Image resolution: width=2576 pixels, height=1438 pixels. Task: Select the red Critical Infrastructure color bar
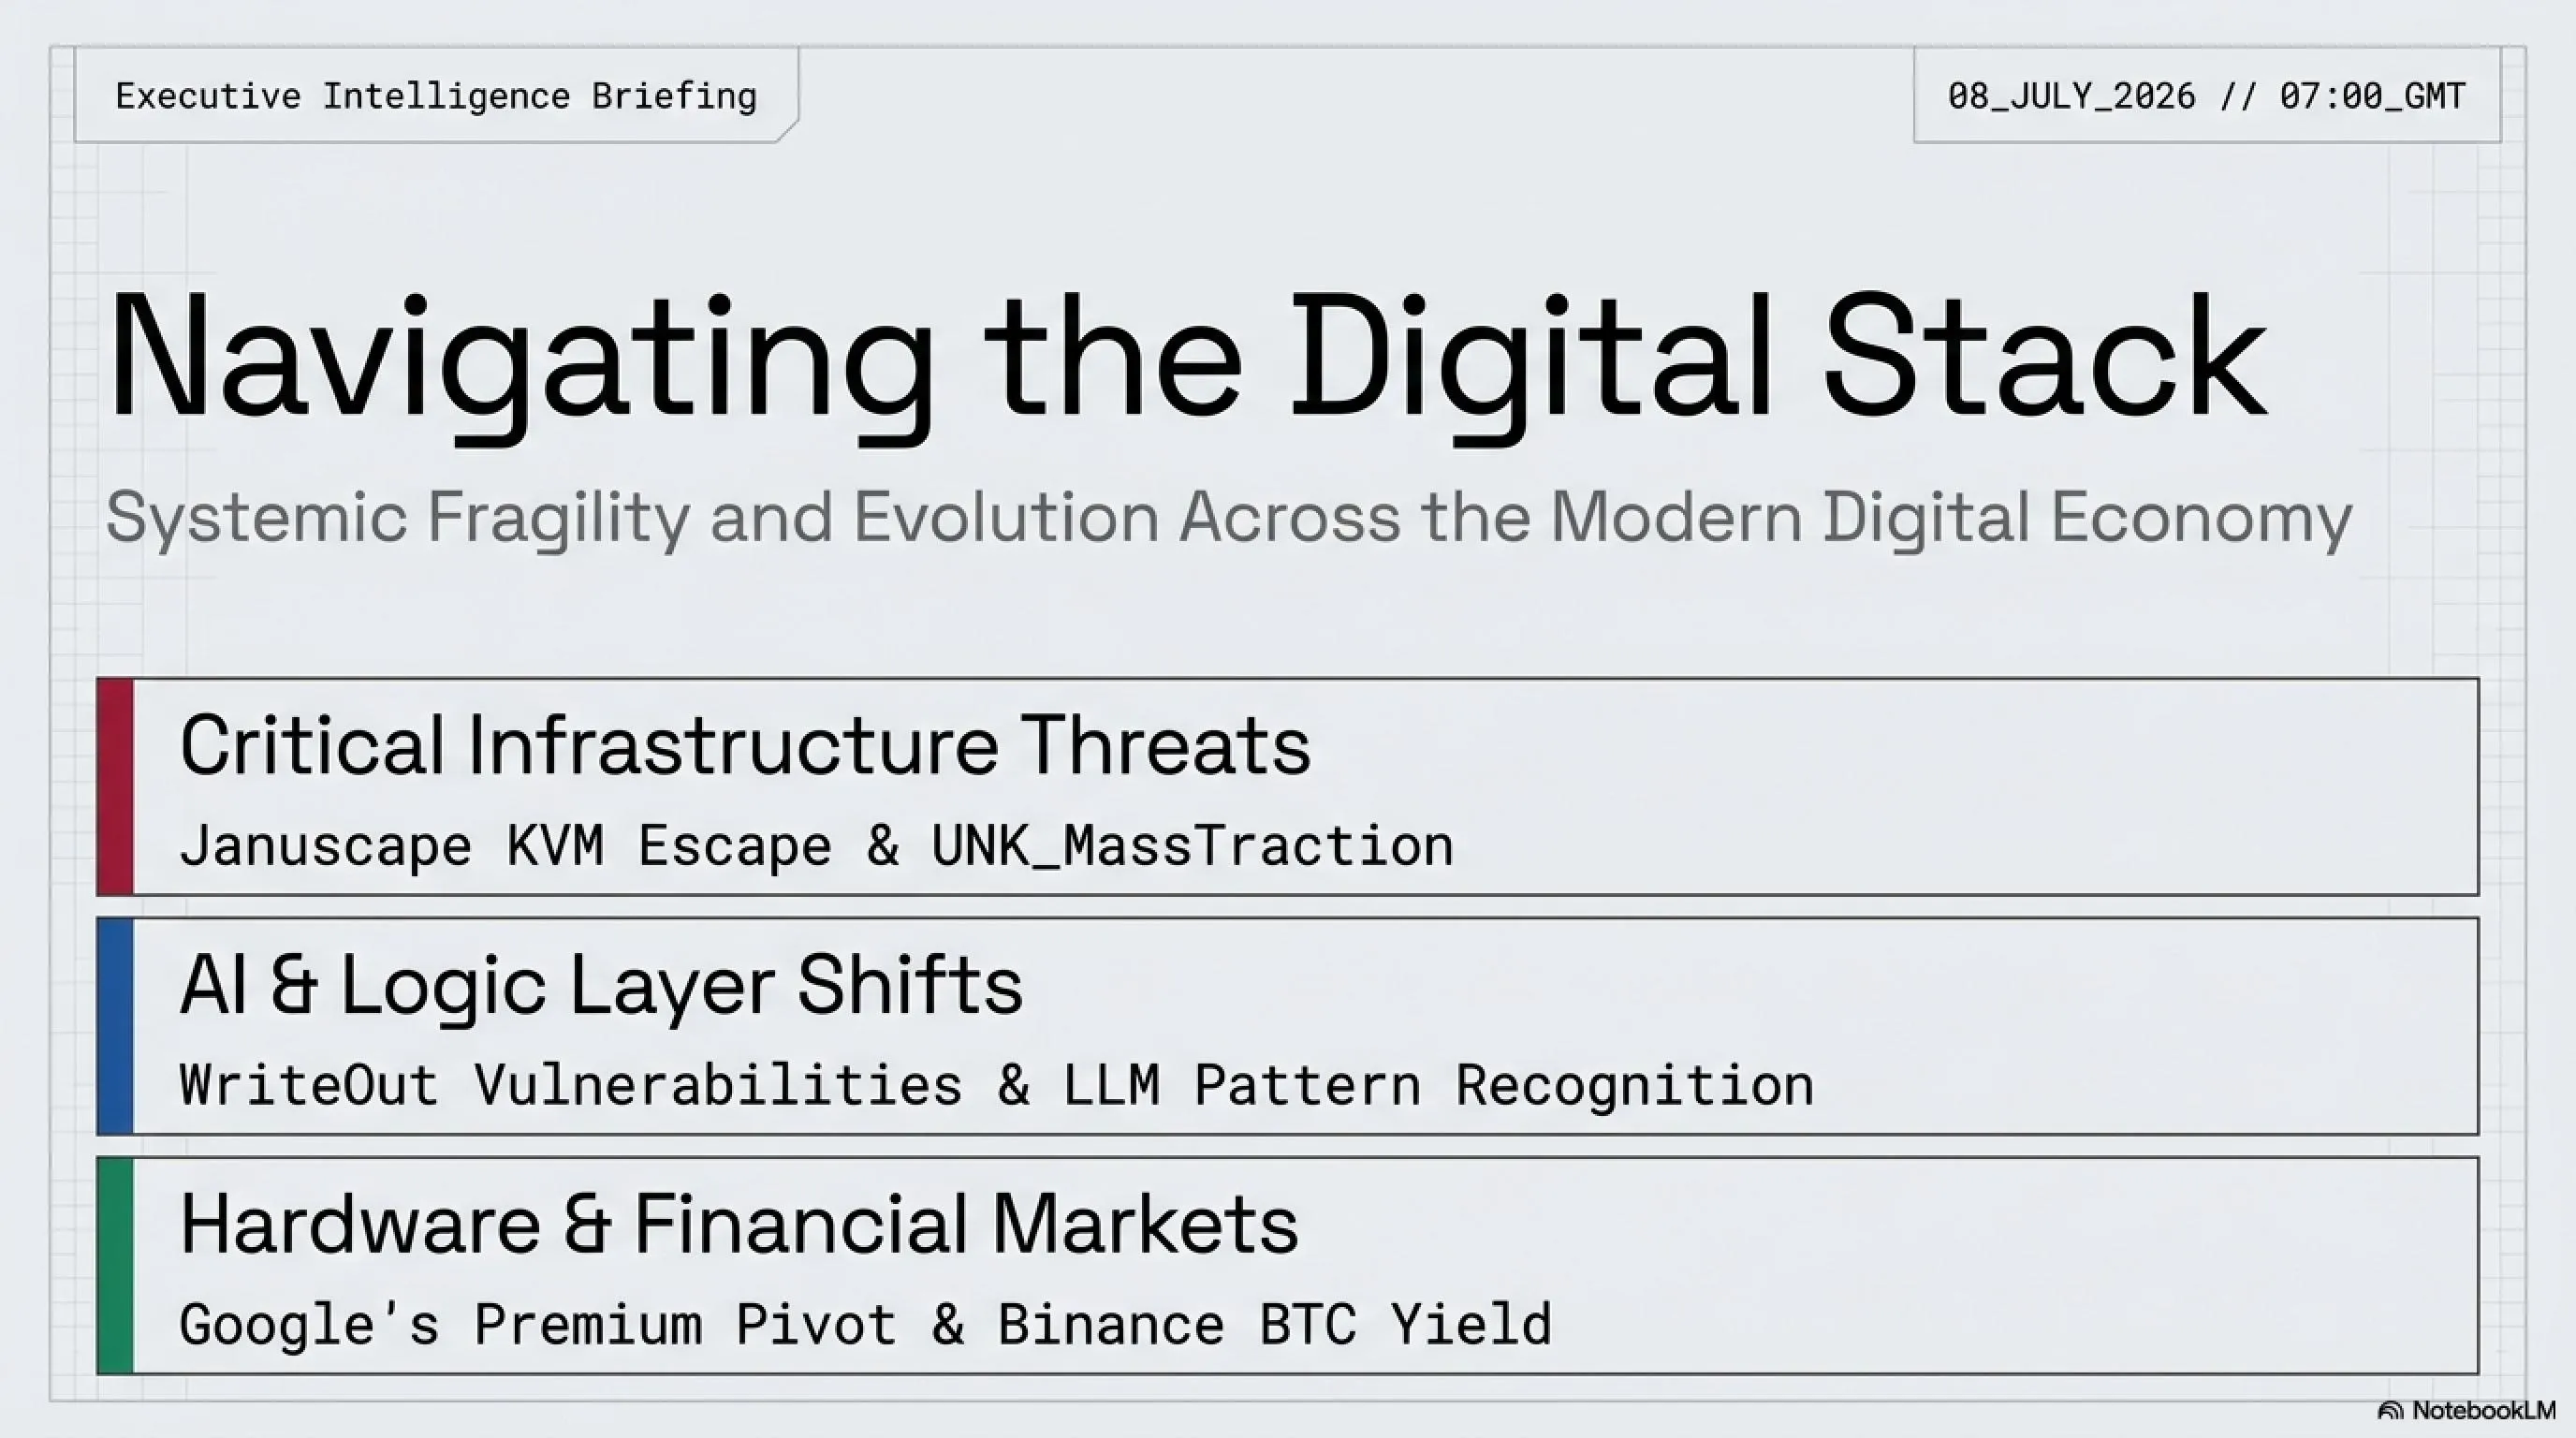(x=115, y=786)
